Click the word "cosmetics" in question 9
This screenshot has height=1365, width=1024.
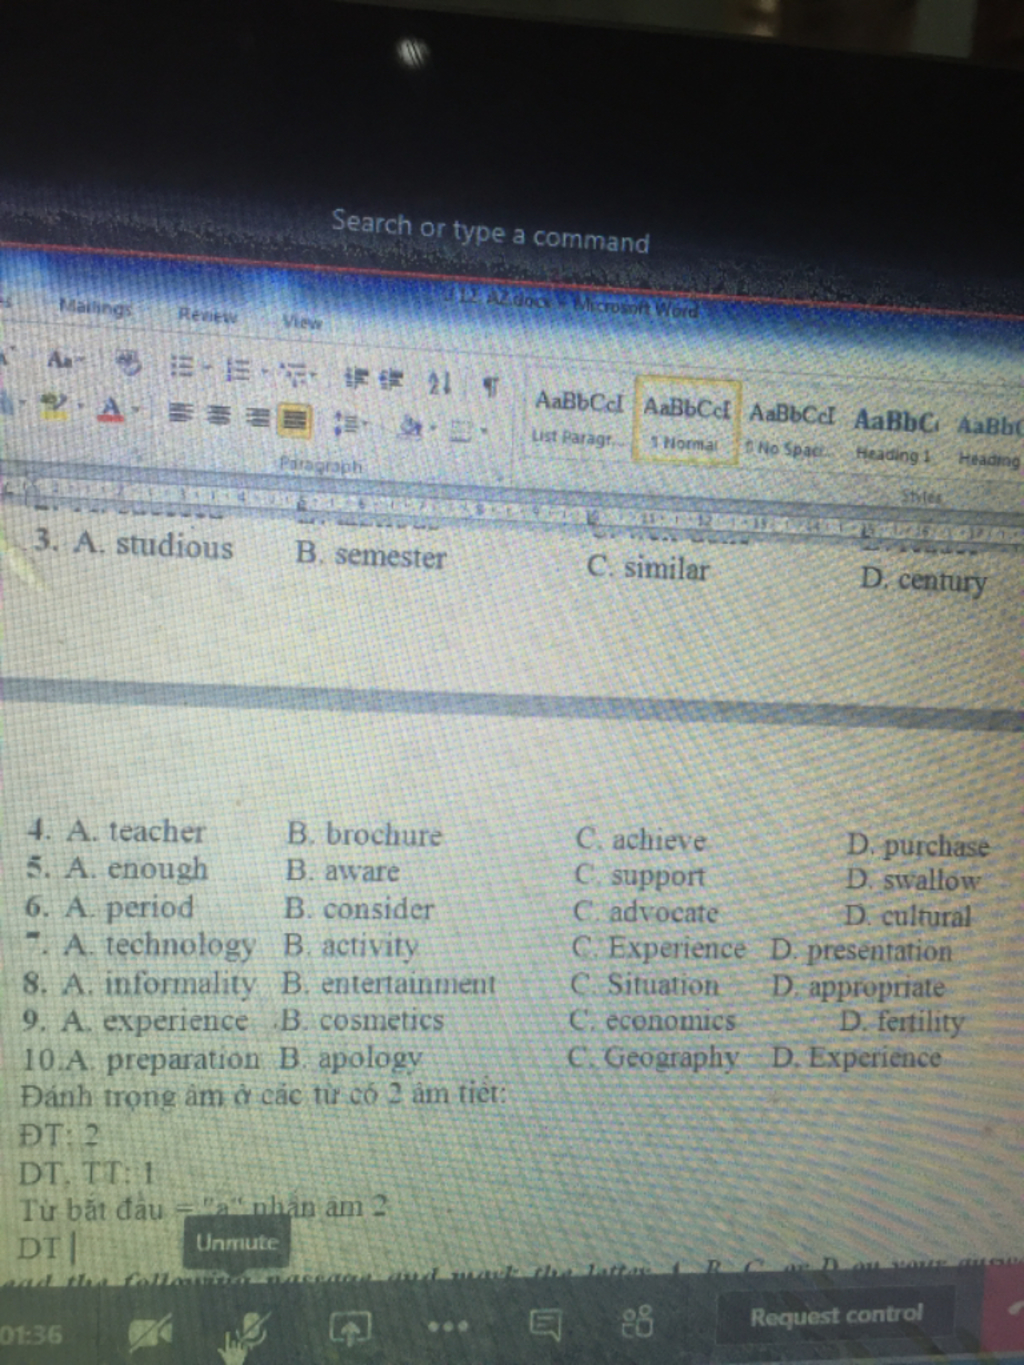pos(381,1020)
